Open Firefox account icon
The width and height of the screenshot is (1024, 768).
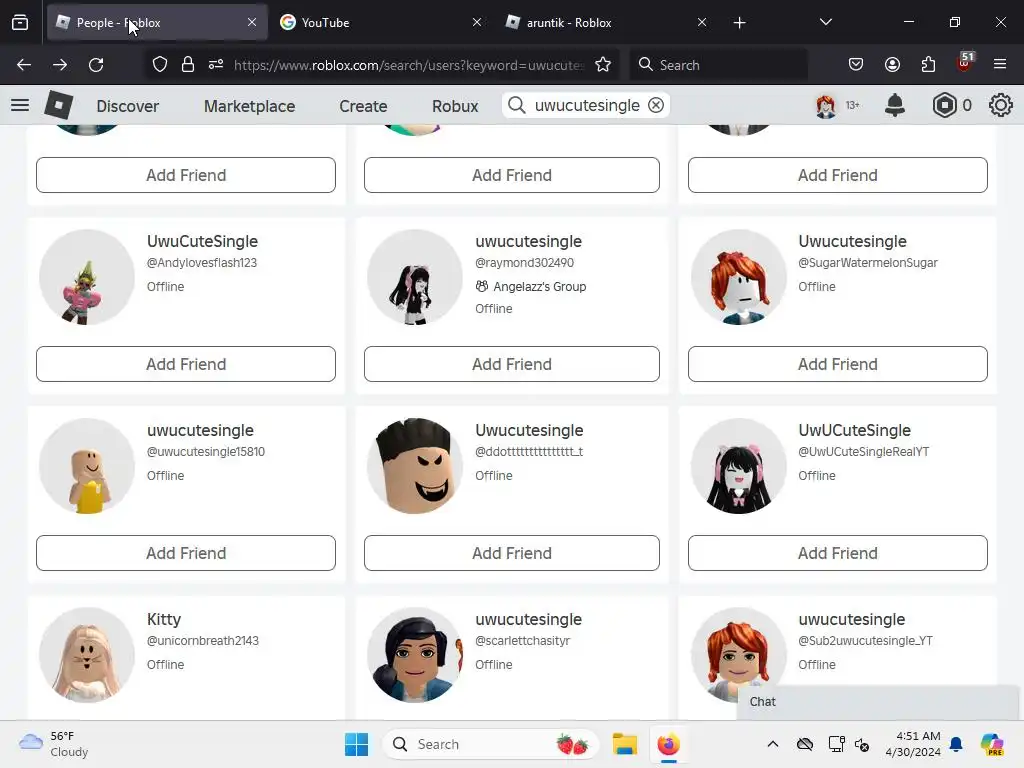[892, 65]
